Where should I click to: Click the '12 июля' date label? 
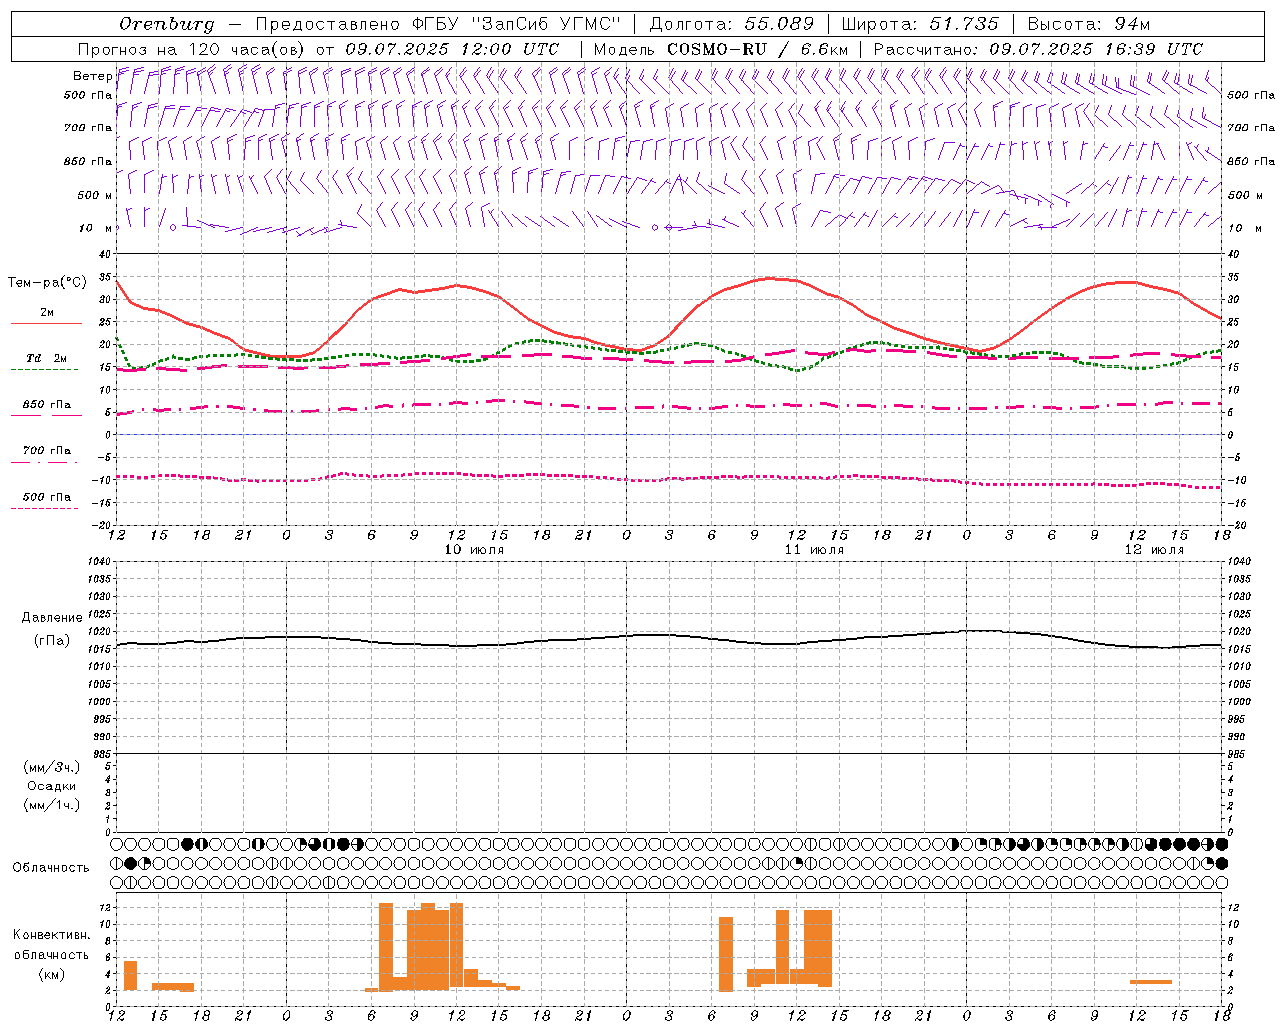1154,550
